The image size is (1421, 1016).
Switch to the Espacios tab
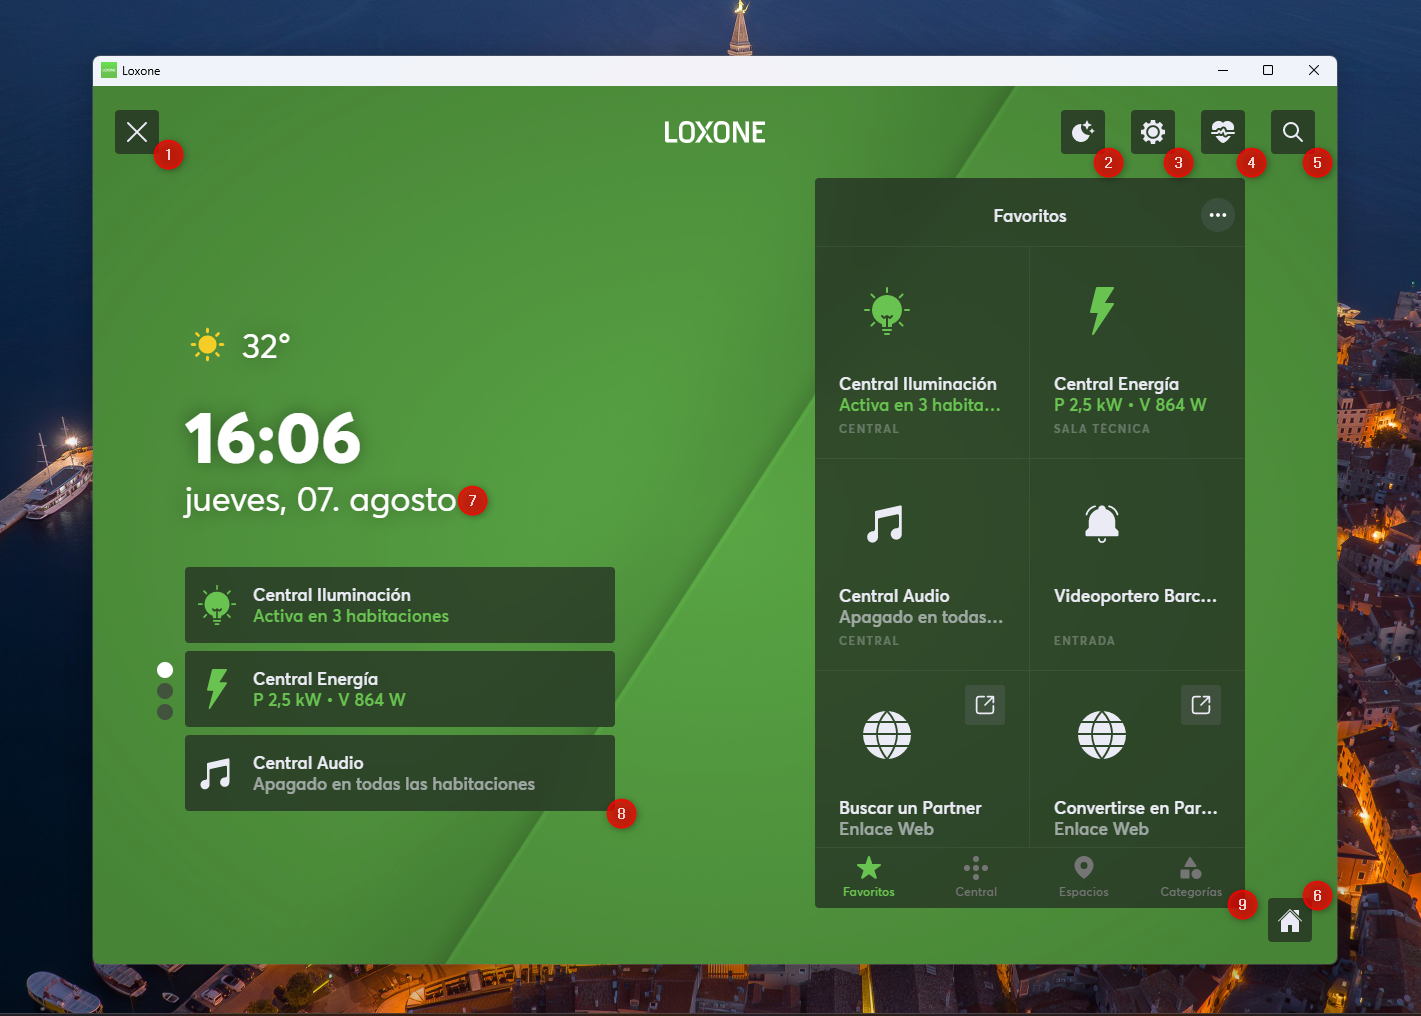pyautogui.click(x=1083, y=877)
